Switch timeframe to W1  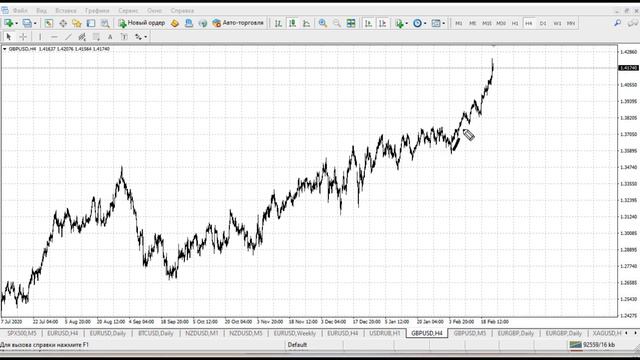(557, 24)
